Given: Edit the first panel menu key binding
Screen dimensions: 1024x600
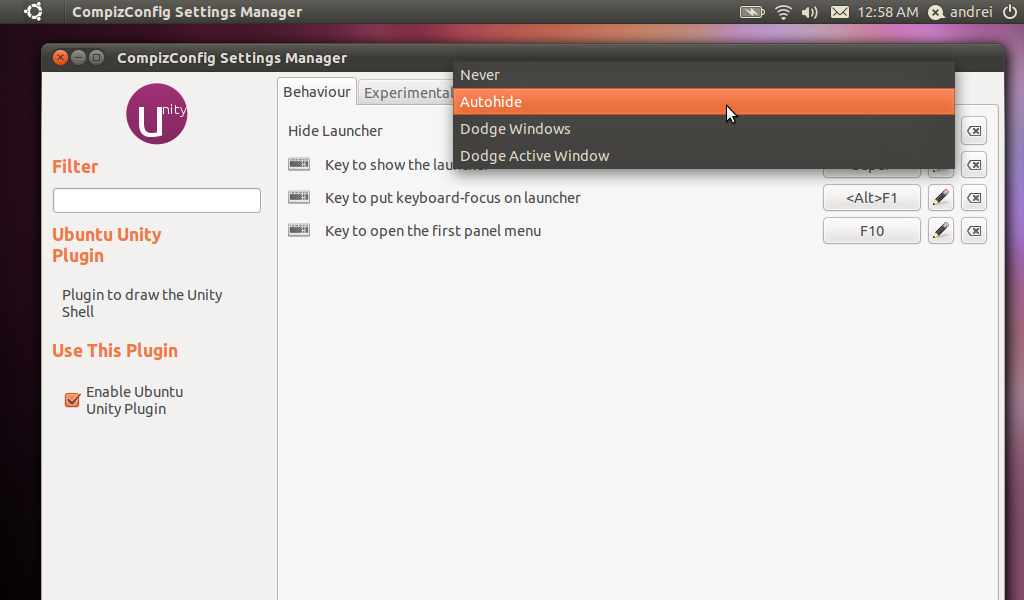Looking at the screenshot, I should [x=941, y=231].
